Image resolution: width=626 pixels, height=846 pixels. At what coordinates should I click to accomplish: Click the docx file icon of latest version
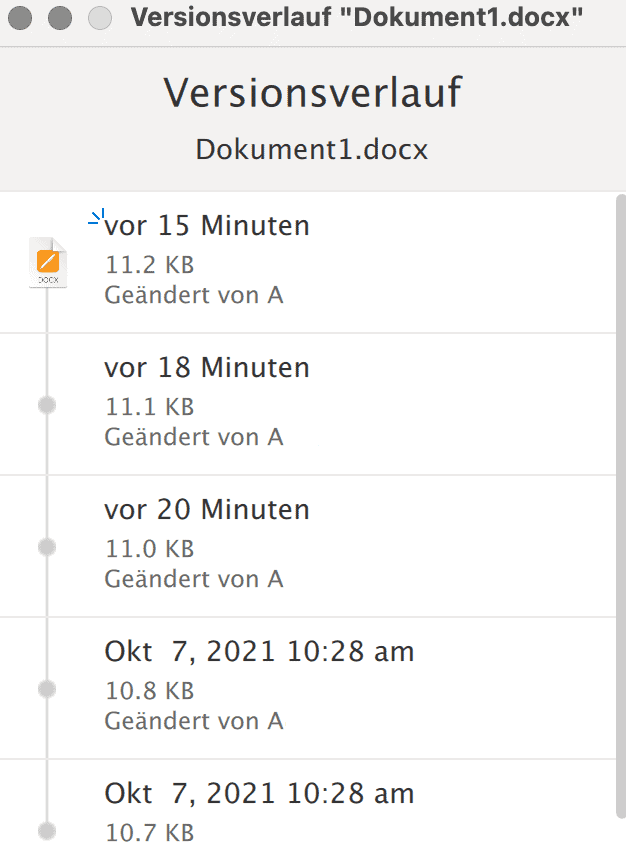(48, 262)
